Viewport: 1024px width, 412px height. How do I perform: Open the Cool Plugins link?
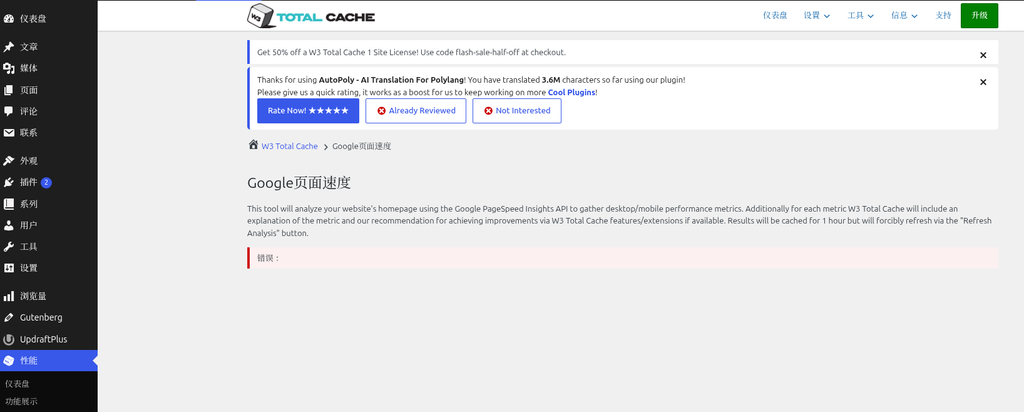tap(571, 93)
